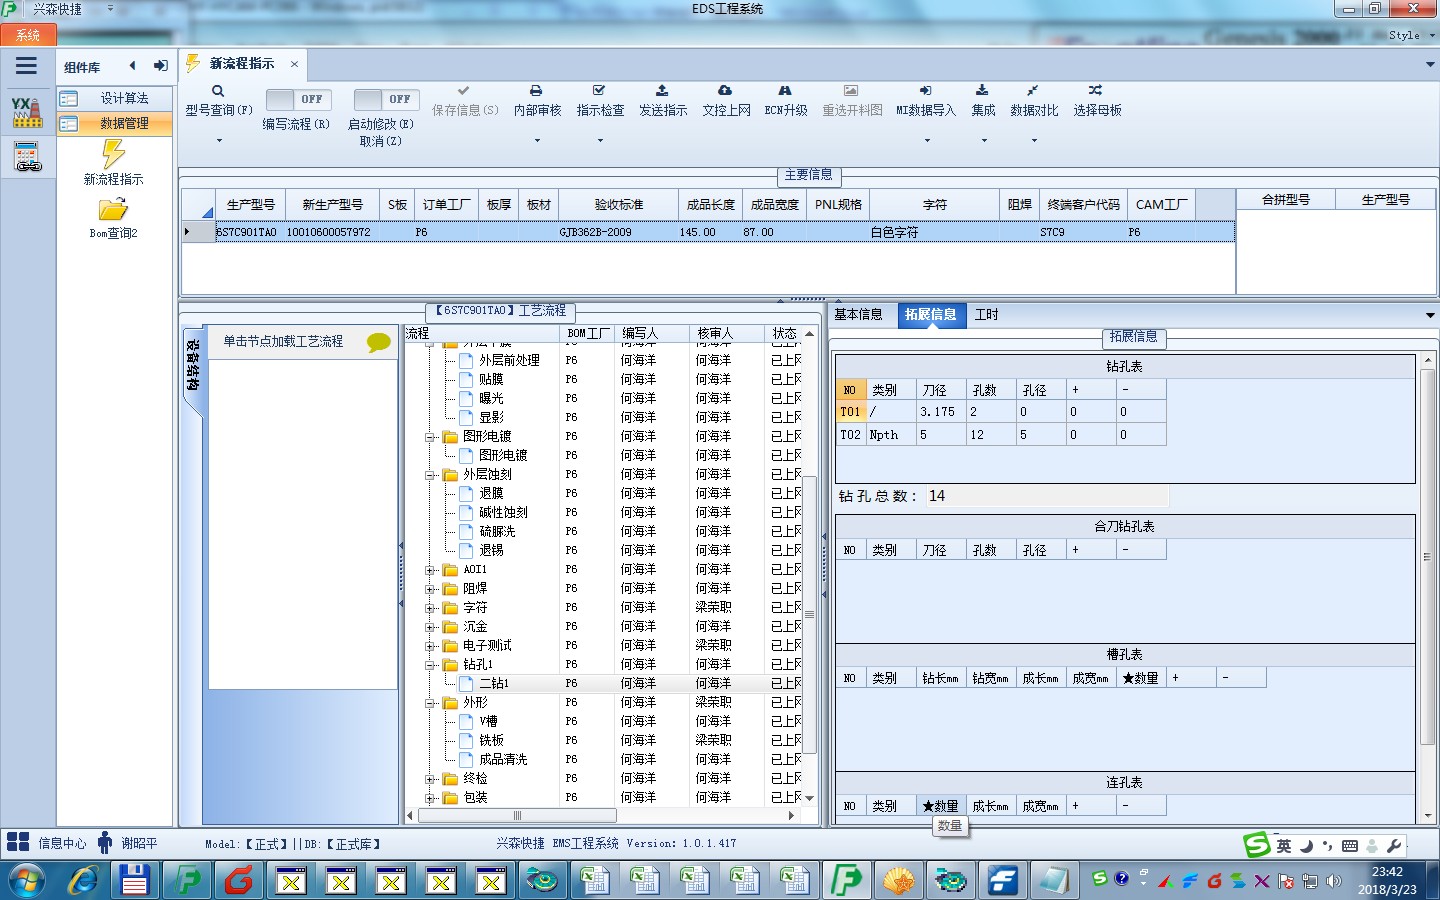The height and width of the screenshot is (900, 1440).
Task: Select the 二钻1 process node
Action: (493, 684)
